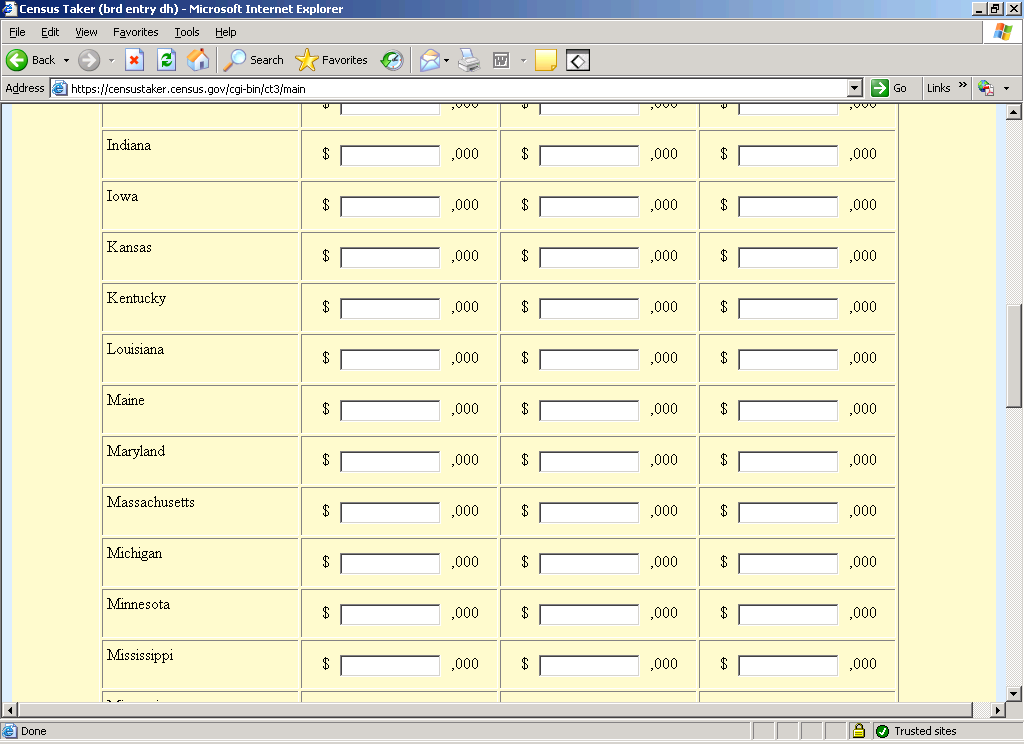The width and height of the screenshot is (1024, 744).
Task: Open the address bar dropdown list
Action: [x=854, y=88]
